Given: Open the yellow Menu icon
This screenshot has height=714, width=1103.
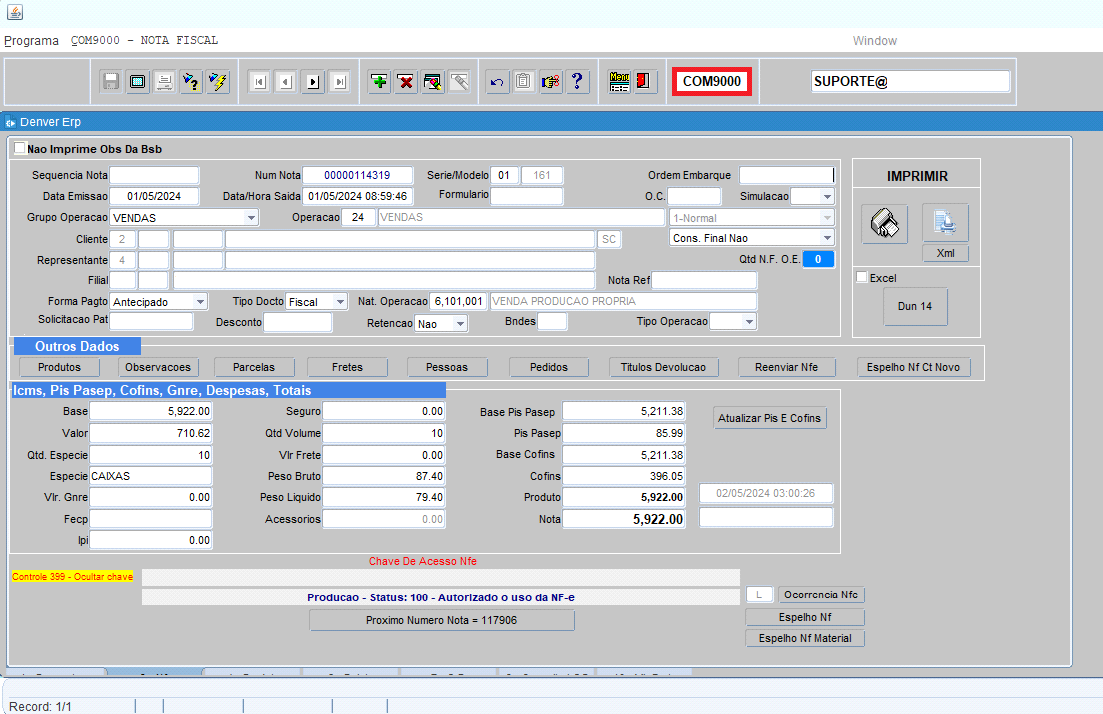Looking at the screenshot, I should point(619,82).
